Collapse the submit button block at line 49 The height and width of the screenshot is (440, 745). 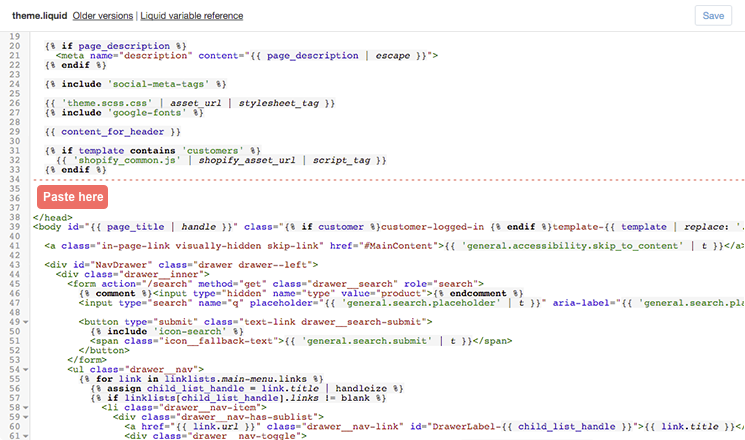tap(26, 322)
